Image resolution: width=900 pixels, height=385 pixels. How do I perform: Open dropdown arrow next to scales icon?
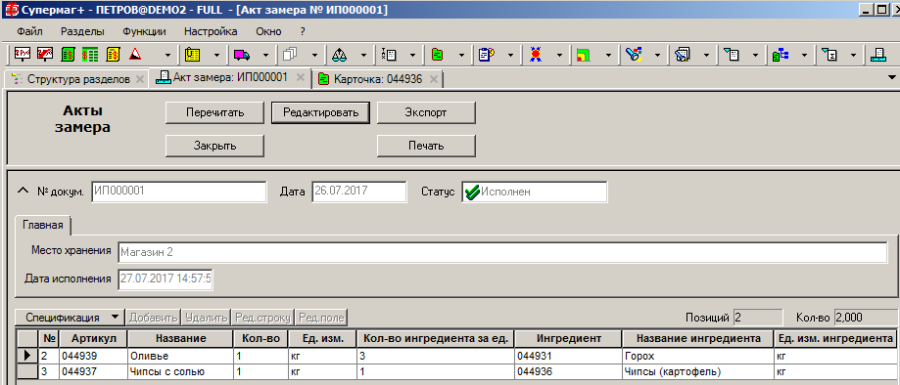364,55
